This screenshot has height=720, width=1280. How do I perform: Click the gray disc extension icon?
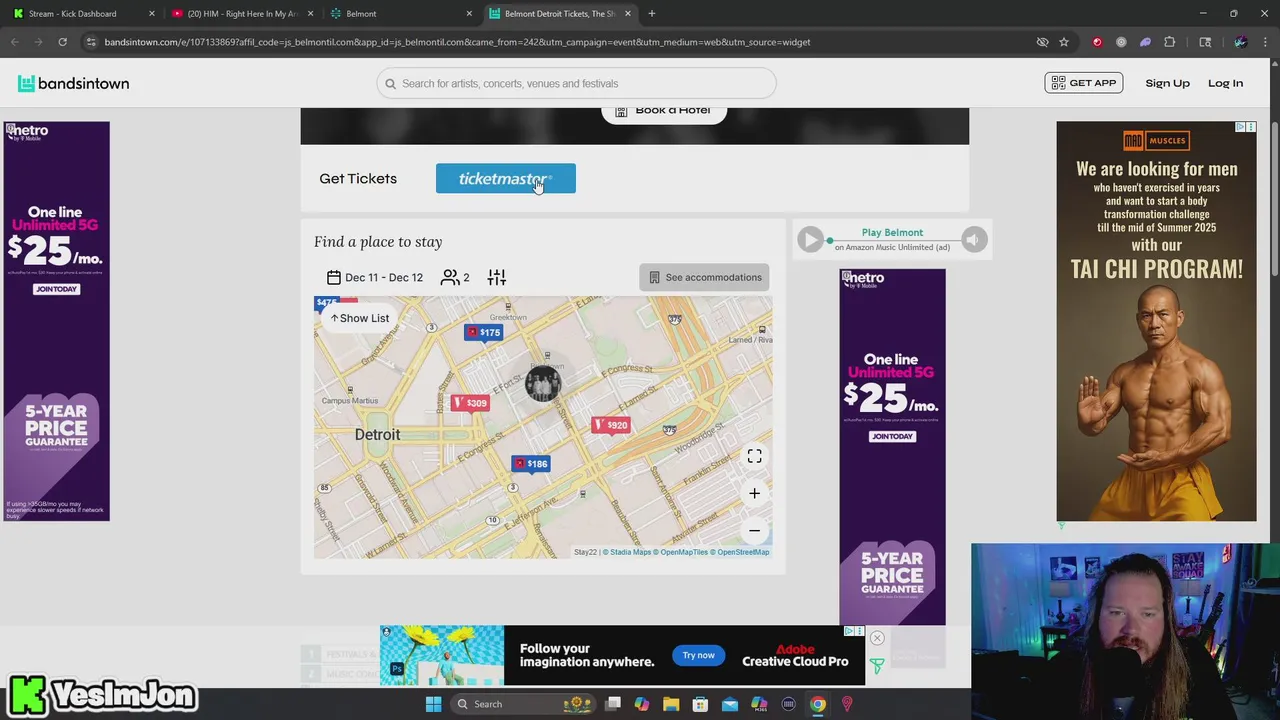(x=1121, y=42)
